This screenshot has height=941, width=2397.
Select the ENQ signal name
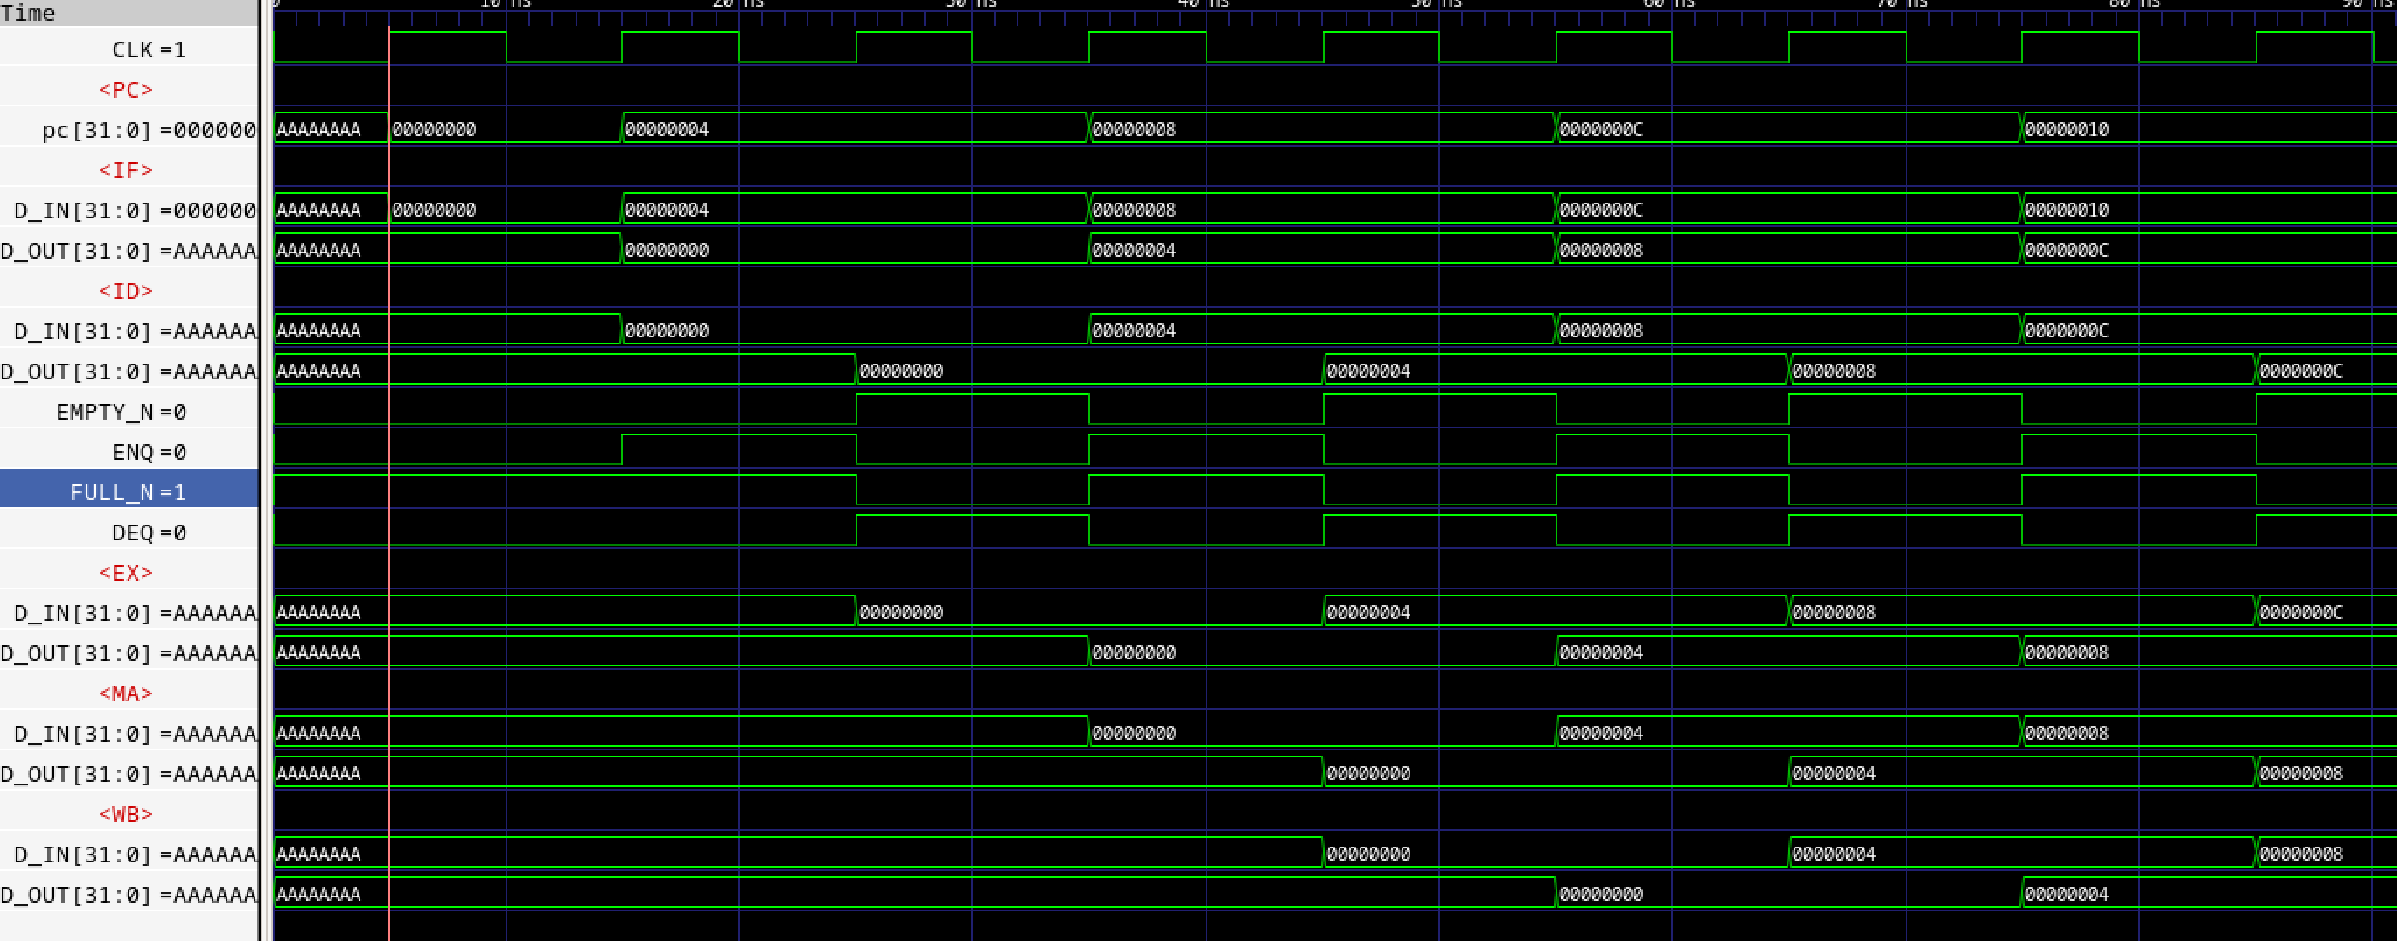tap(148, 452)
